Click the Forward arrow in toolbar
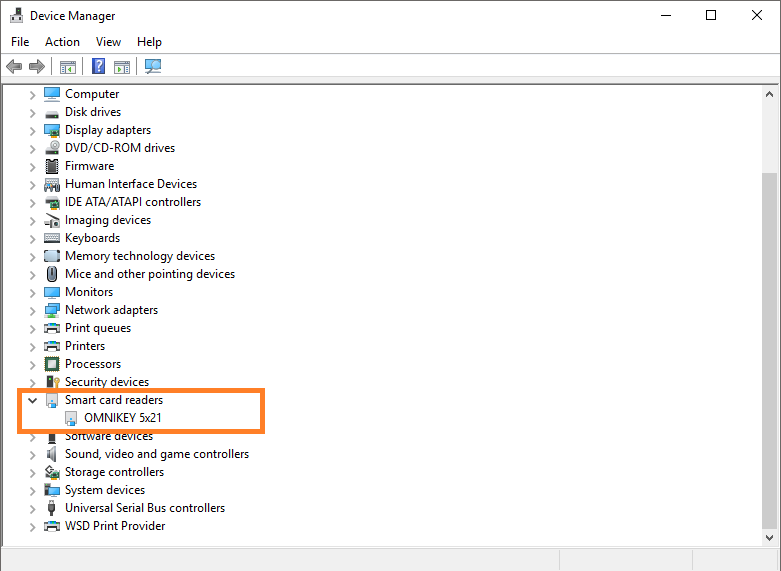This screenshot has width=781, height=571. (x=37, y=67)
